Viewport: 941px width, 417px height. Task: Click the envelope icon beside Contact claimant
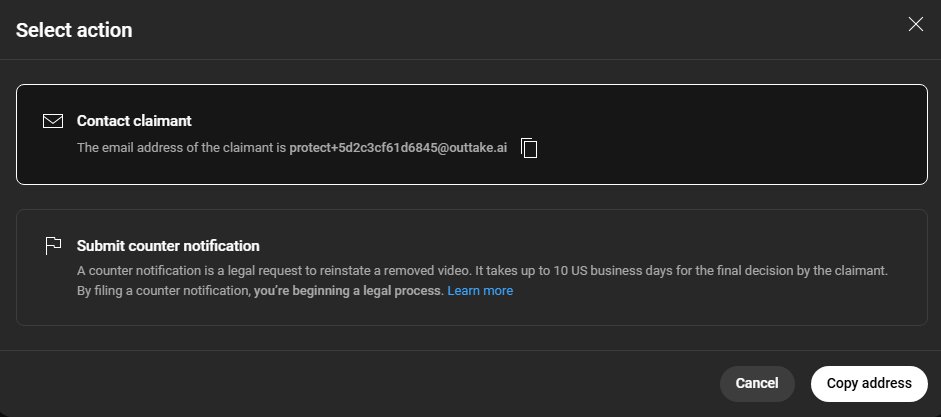coord(53,121)
